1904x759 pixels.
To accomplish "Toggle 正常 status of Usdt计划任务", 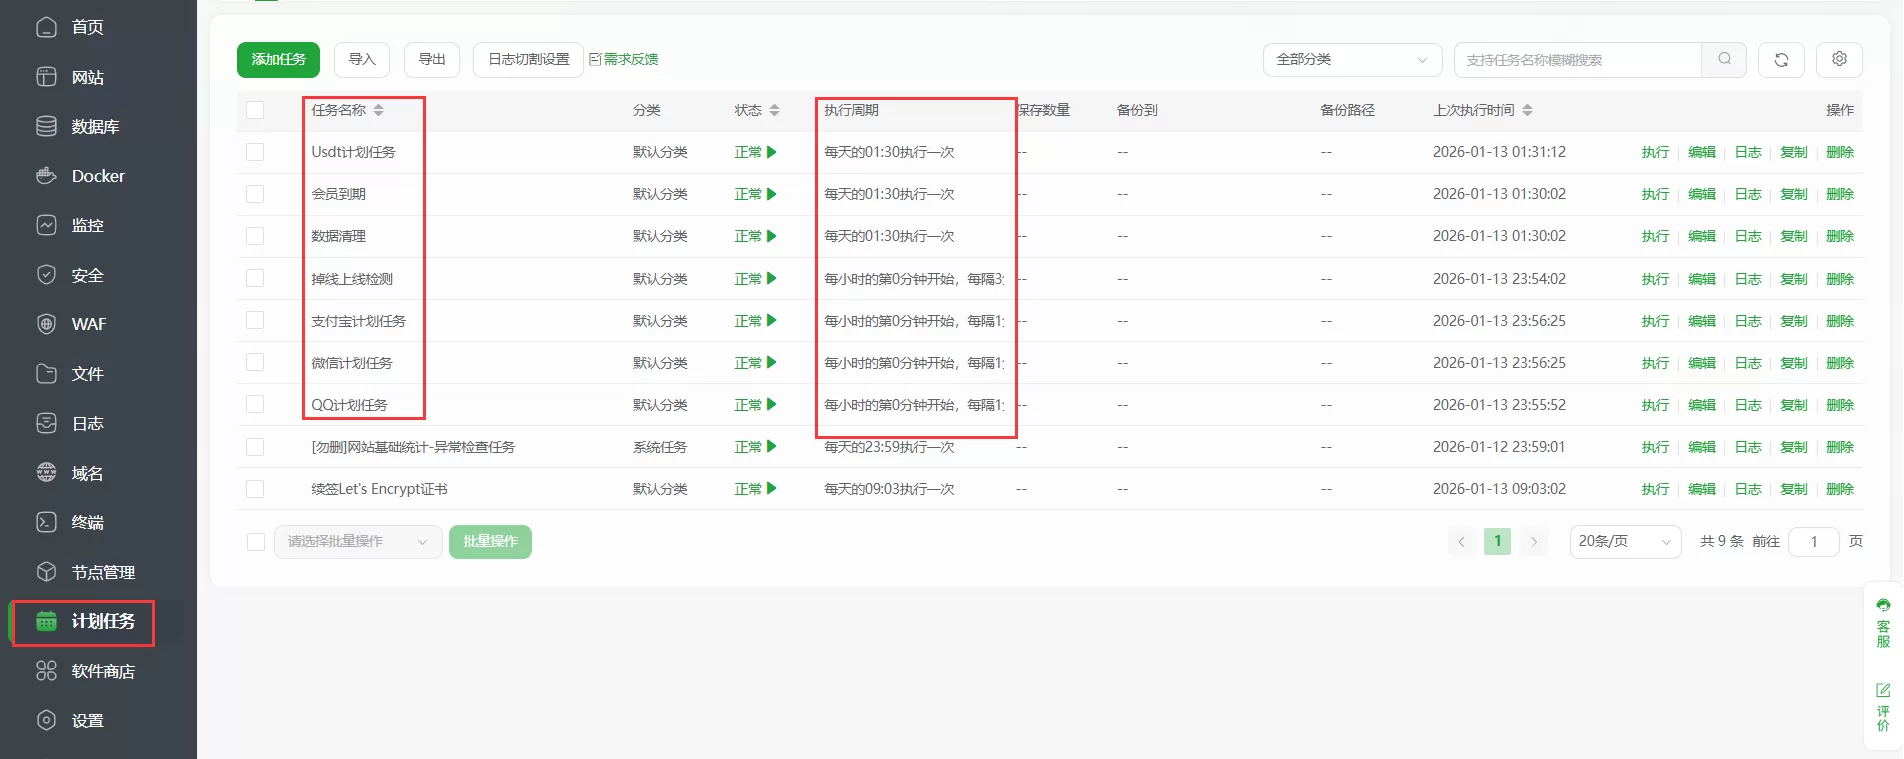I will pos(755,152).
